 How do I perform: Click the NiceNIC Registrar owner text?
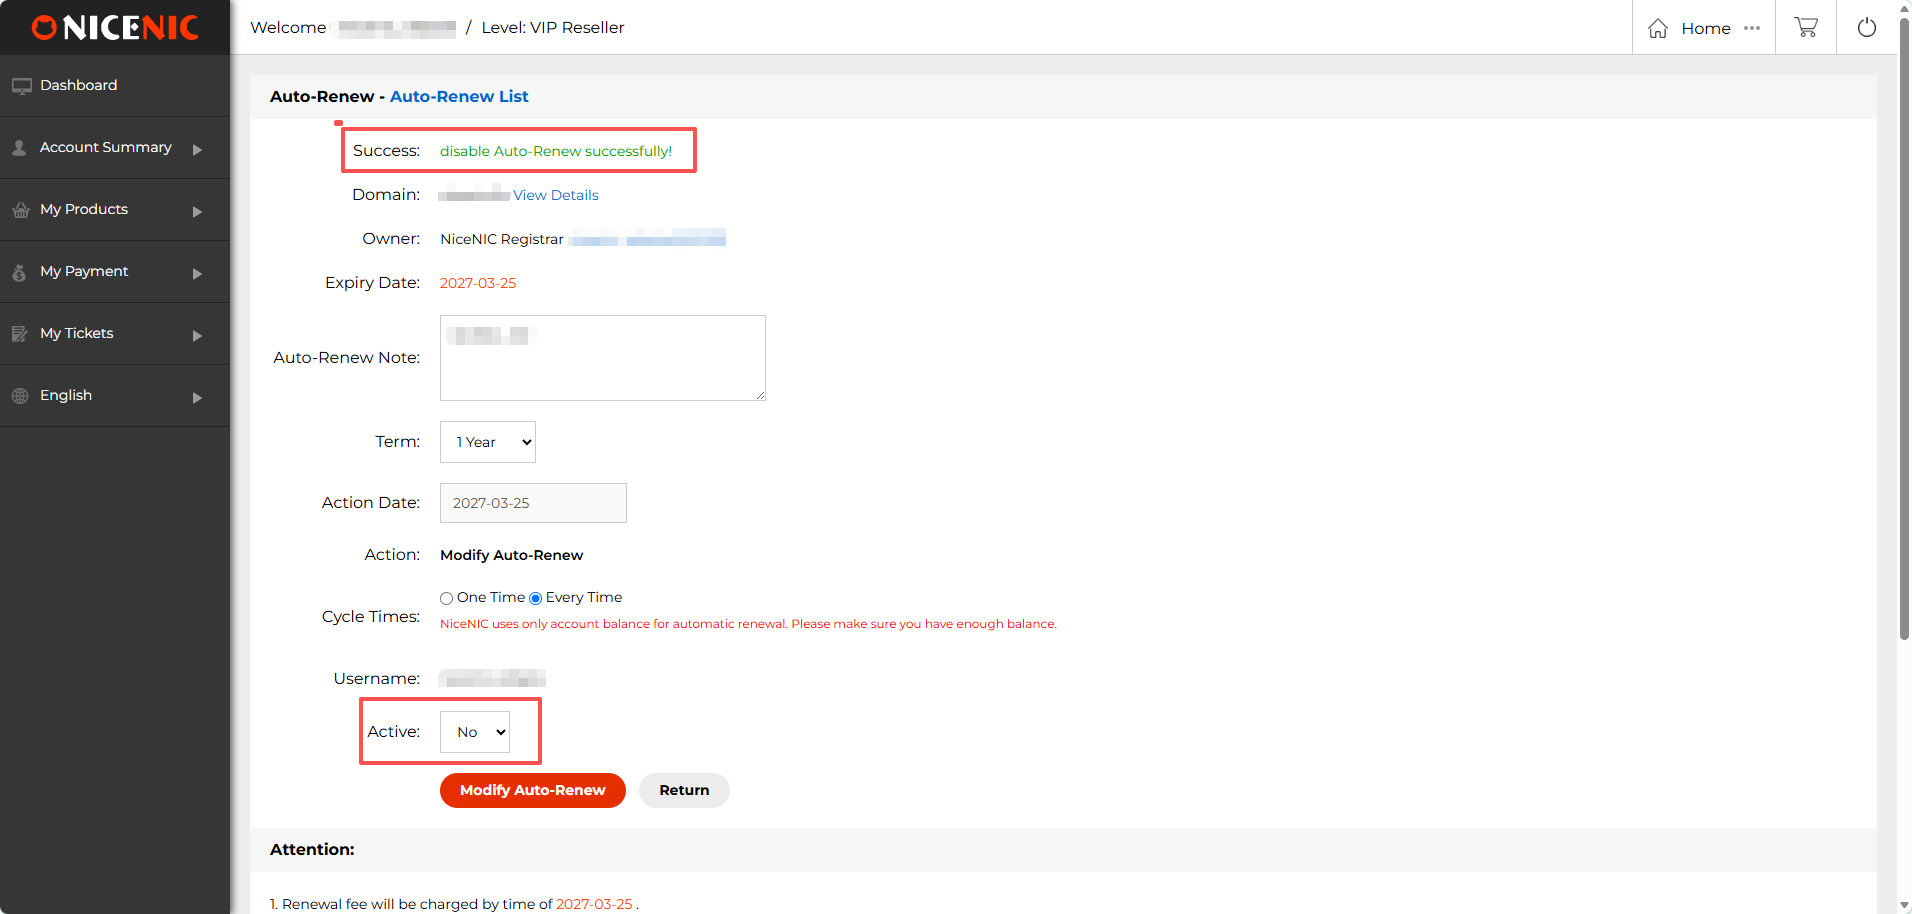502,239
